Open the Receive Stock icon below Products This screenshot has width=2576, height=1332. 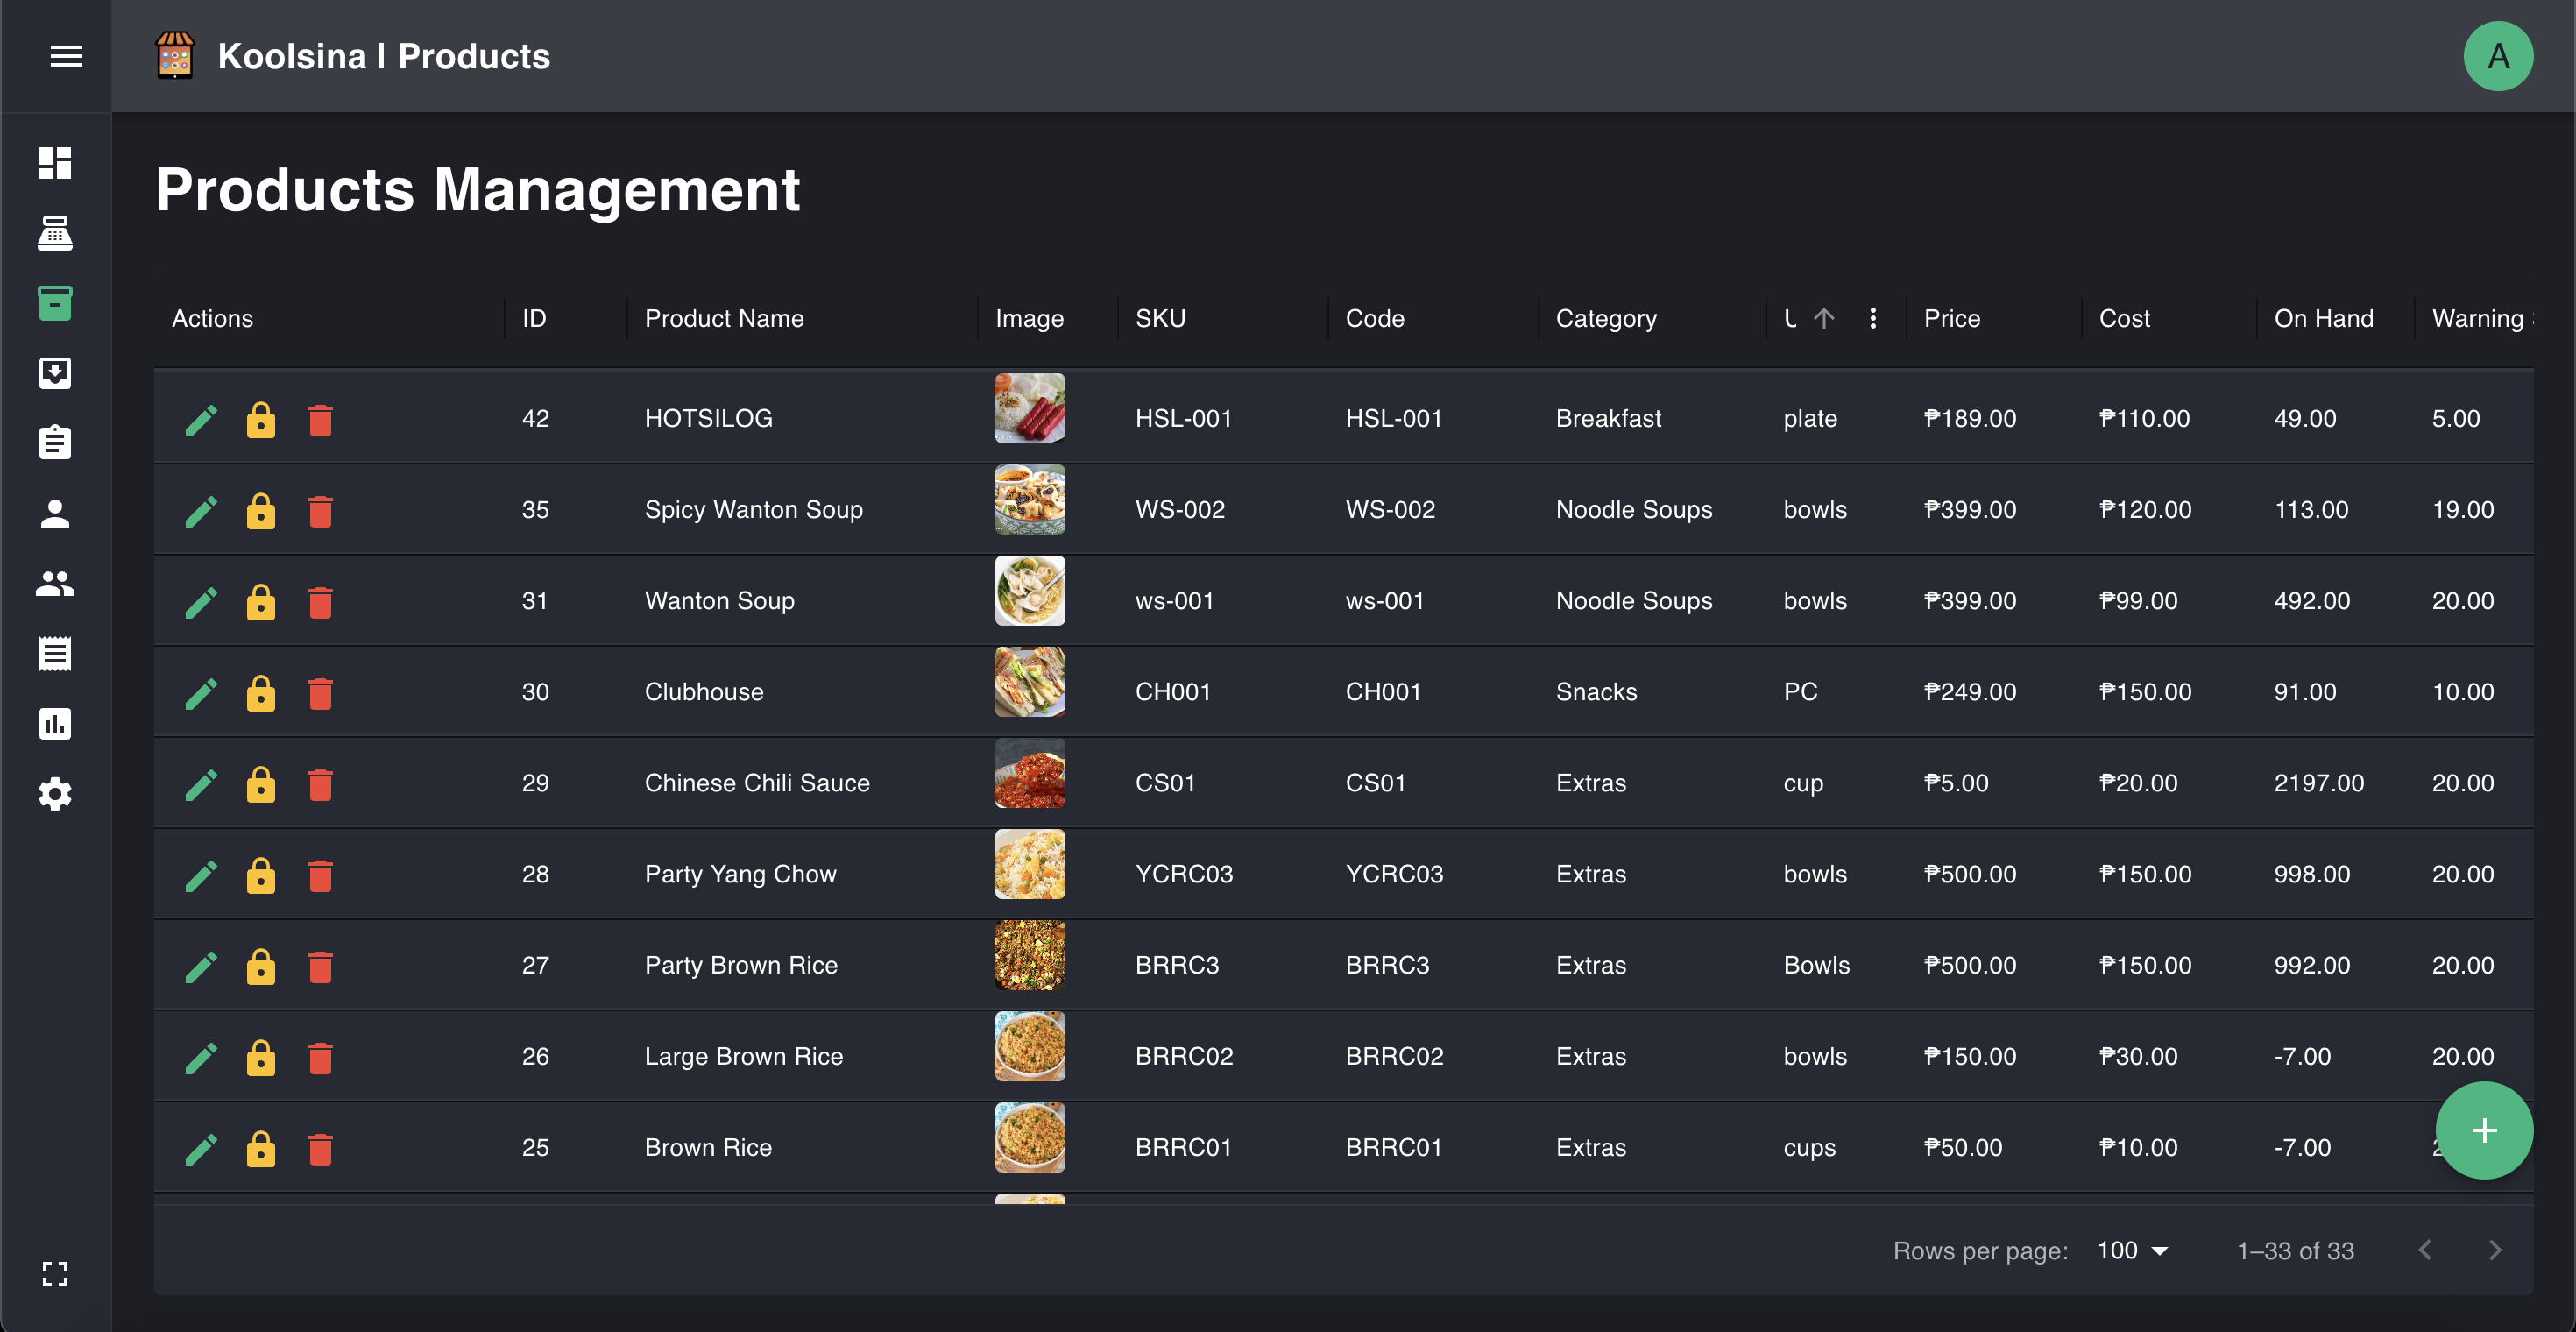click(x=56, y=373)
